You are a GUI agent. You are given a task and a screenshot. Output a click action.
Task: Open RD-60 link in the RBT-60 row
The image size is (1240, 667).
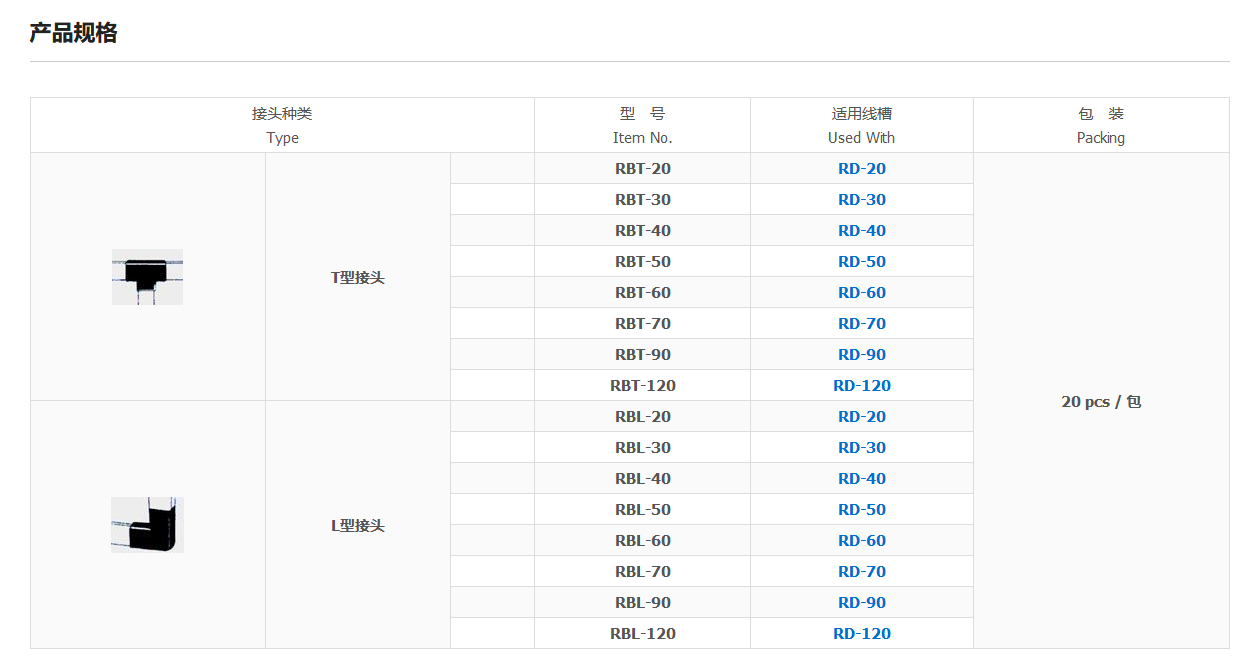point(862,293)
